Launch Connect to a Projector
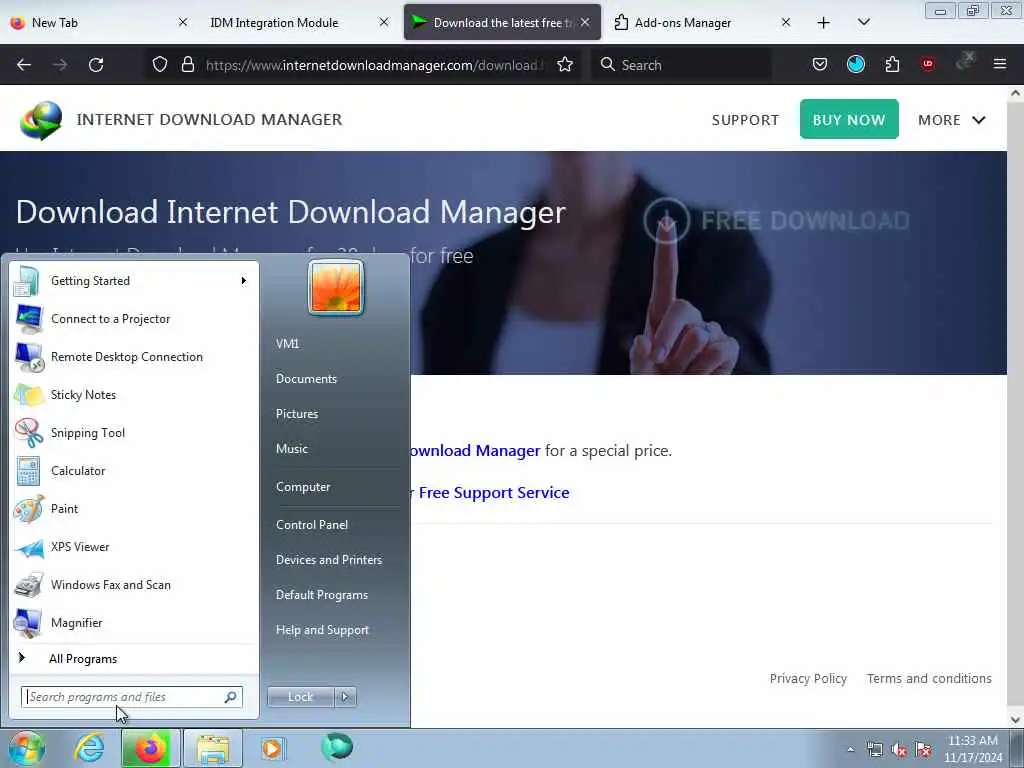This screenshot has width=1024, height=768. click(x=133, y=319)
